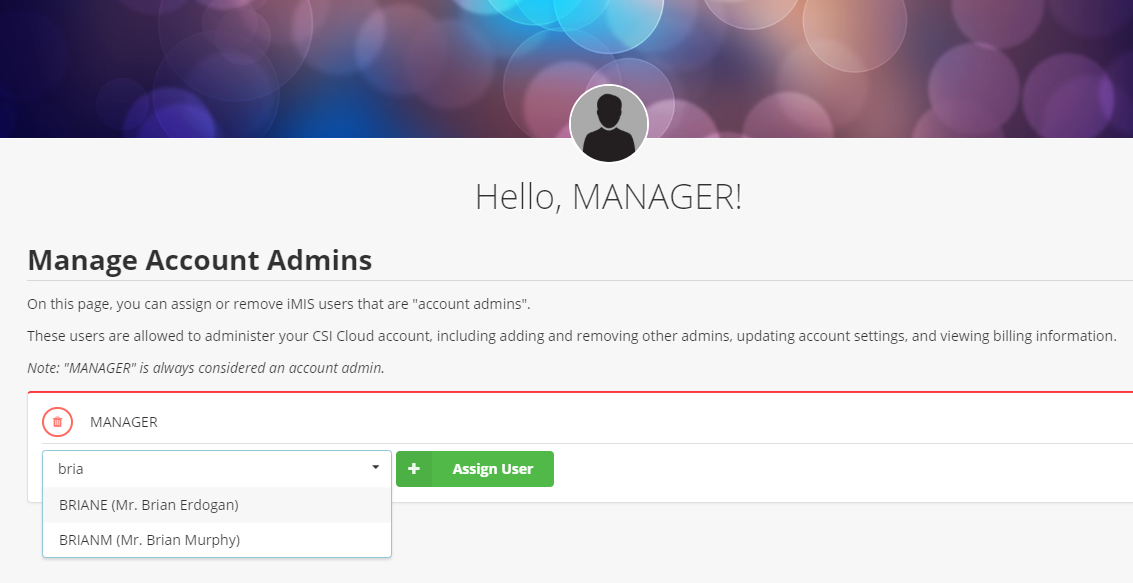Click the Manage Account Admins heading

200,260
